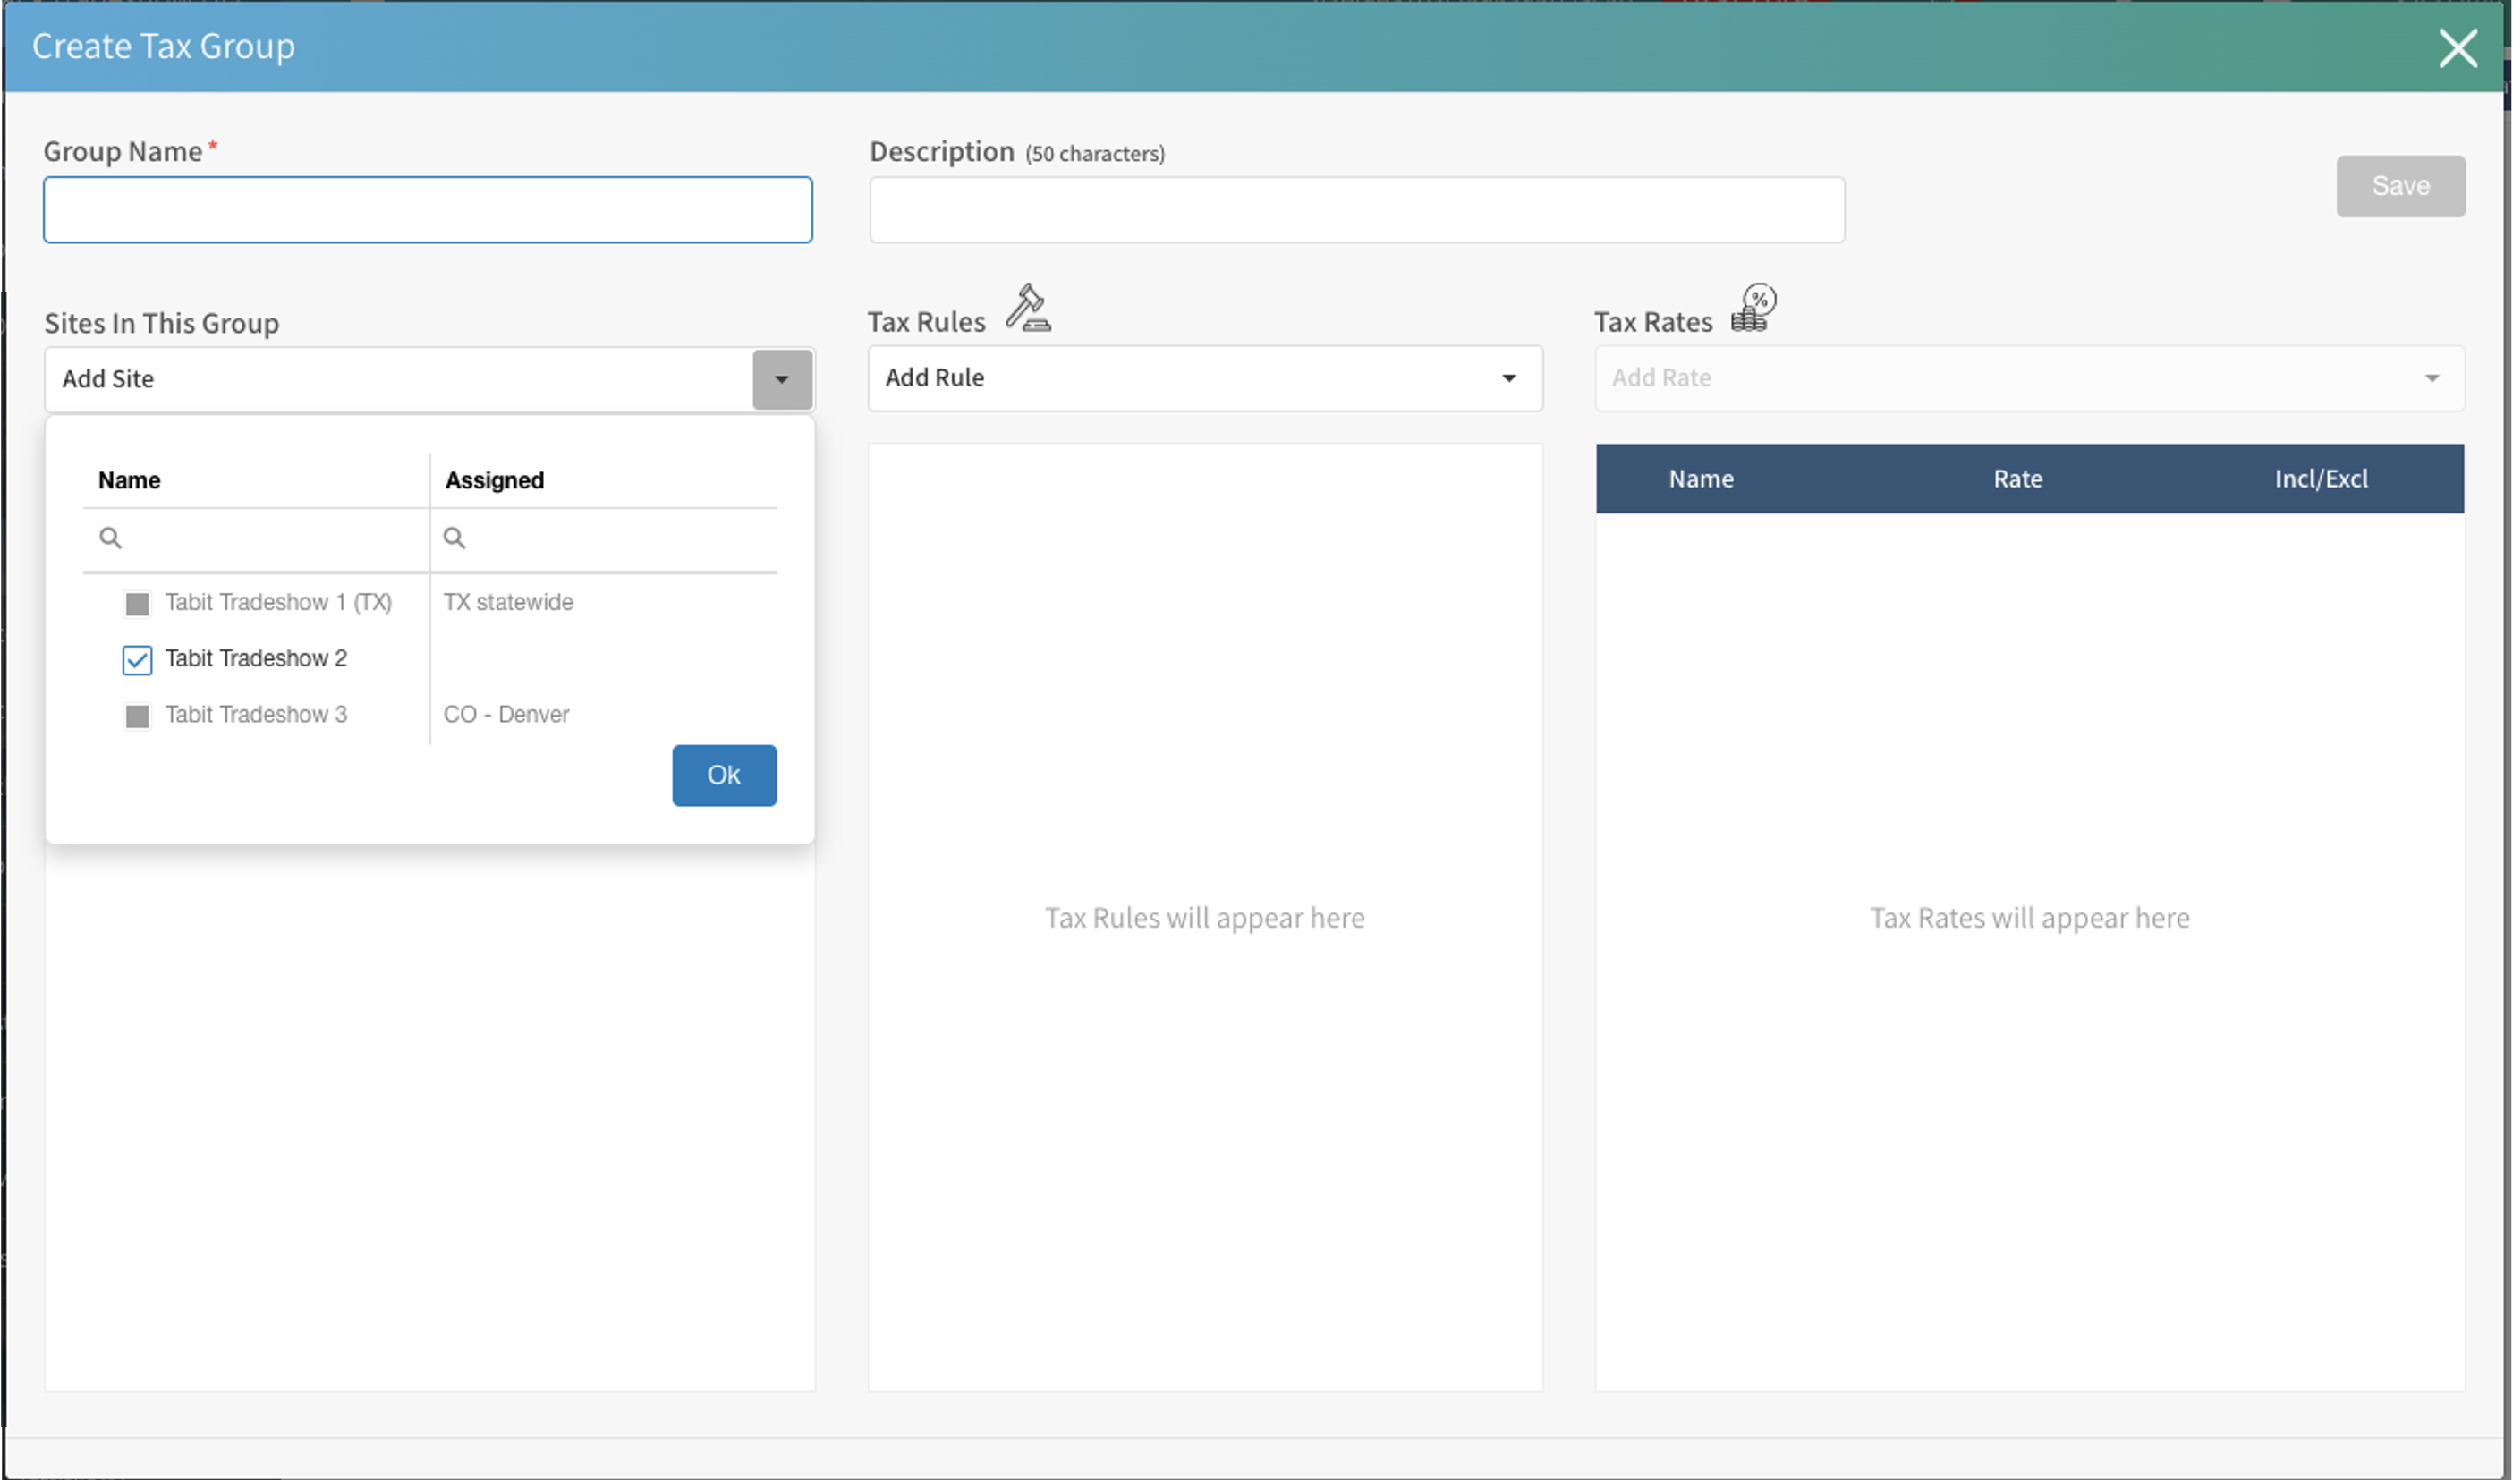Click the Name column header in sites list
The image size is (2513, 1484).
(130, 480)
